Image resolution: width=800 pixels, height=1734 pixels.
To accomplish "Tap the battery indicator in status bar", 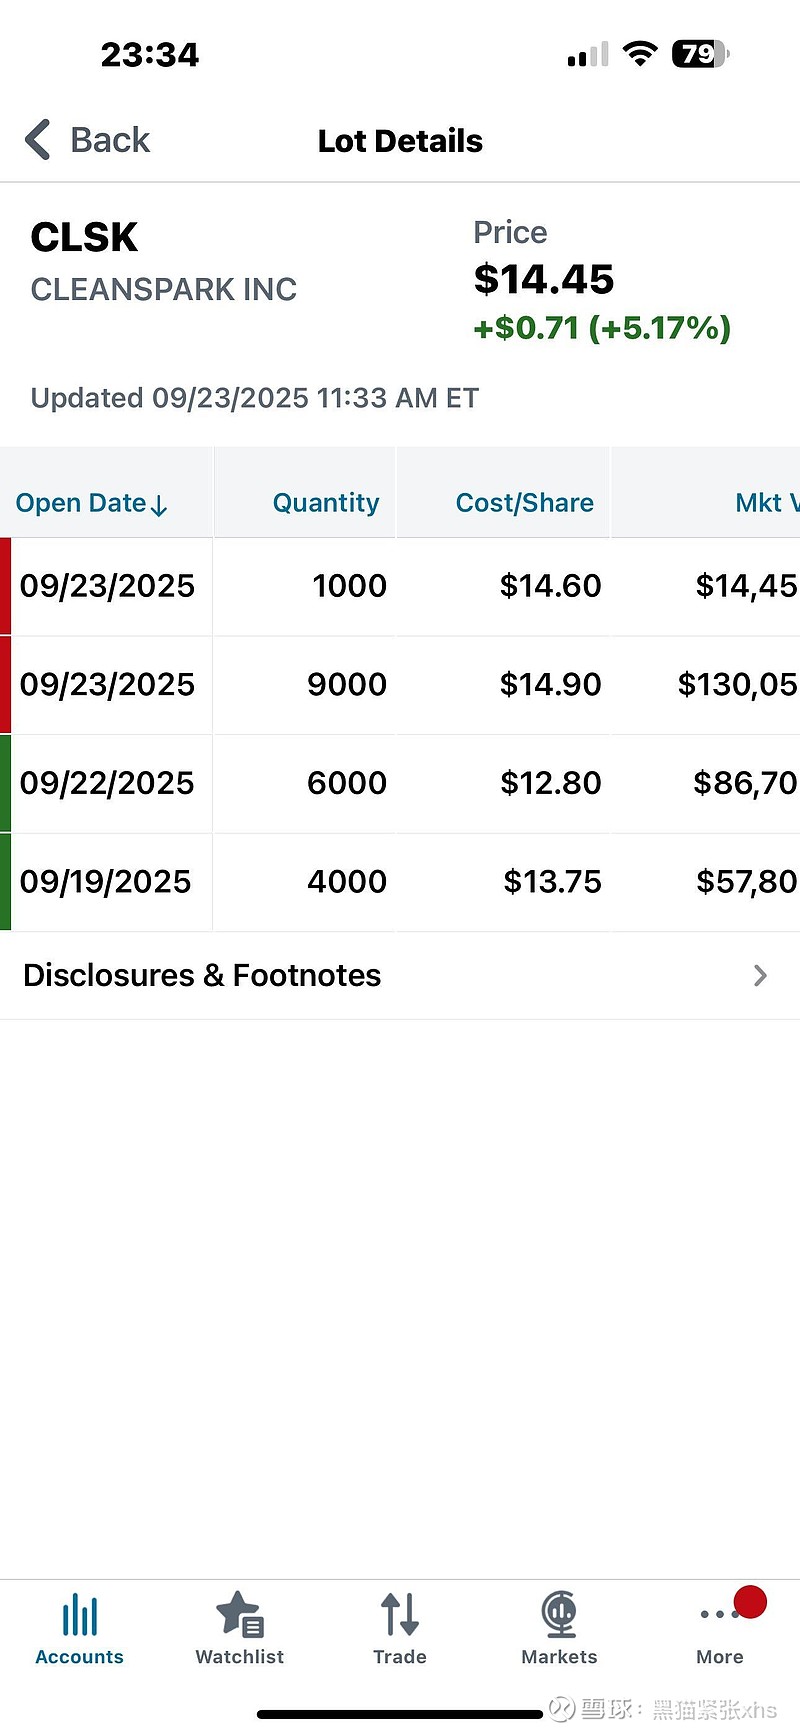I will click(700, 54).
